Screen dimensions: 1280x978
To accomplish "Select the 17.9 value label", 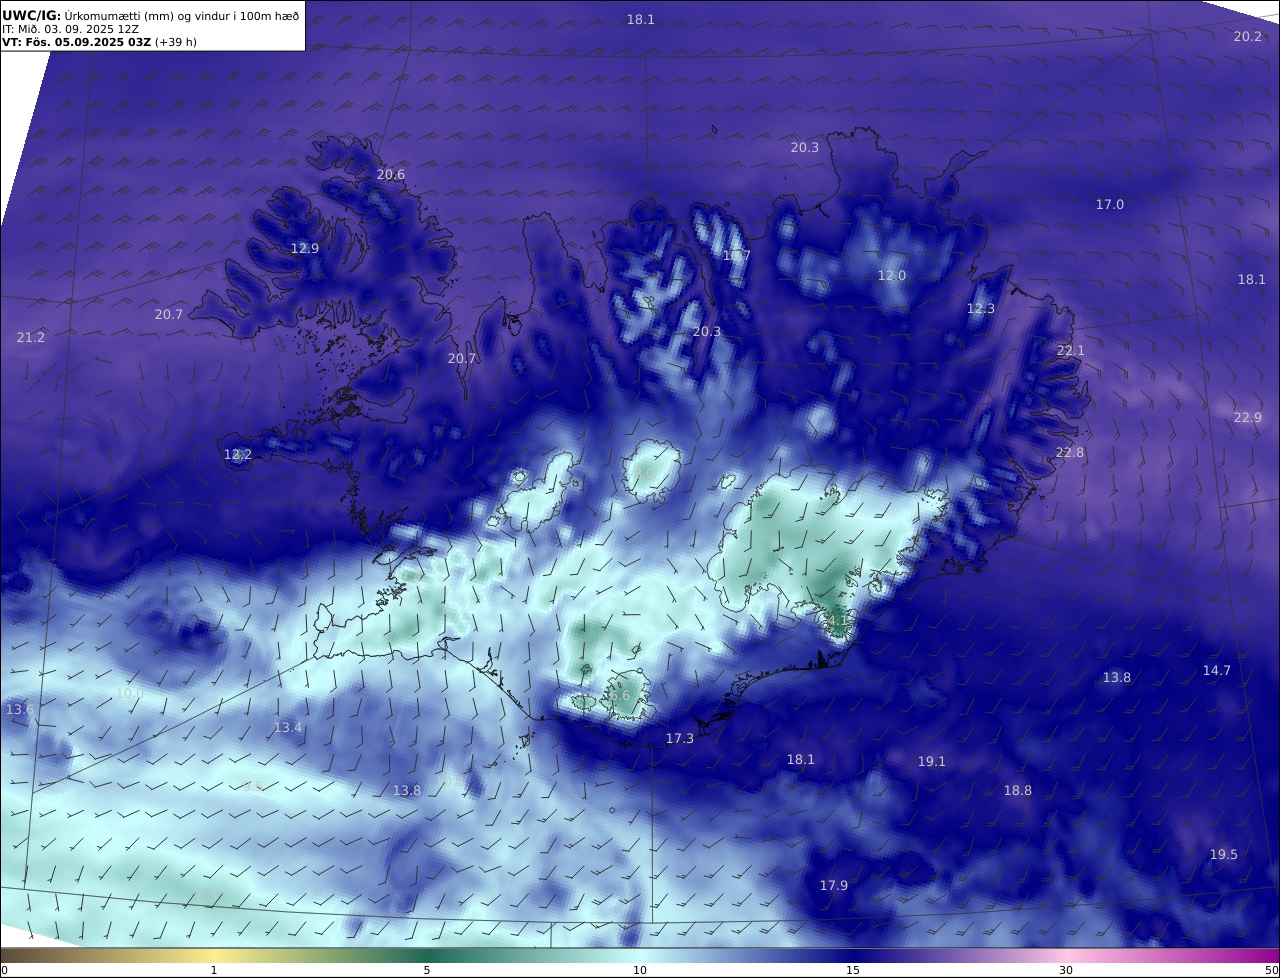I will coord(834,886).
